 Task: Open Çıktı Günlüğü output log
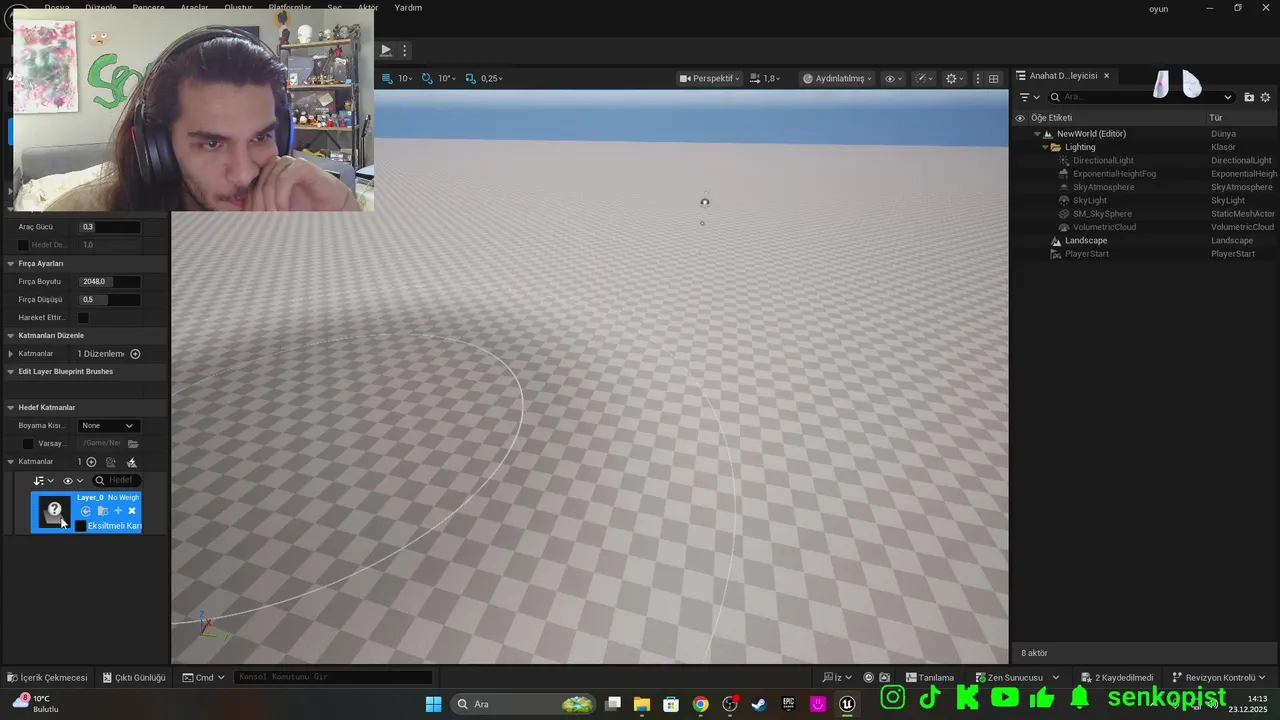134,677
